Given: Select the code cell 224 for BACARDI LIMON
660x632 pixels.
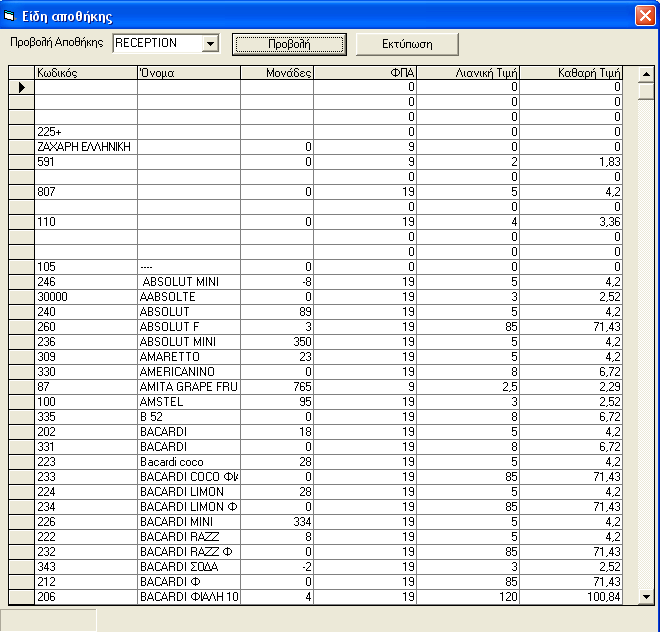Looking at the screenshot, I should point(86,492).
